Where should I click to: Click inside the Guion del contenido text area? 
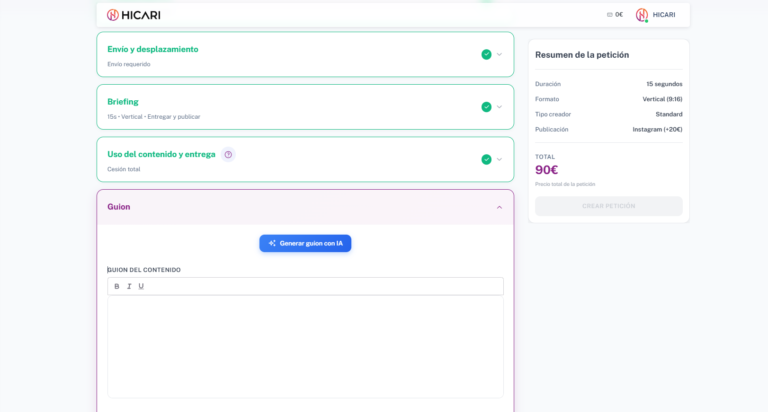tap(305, 345)
